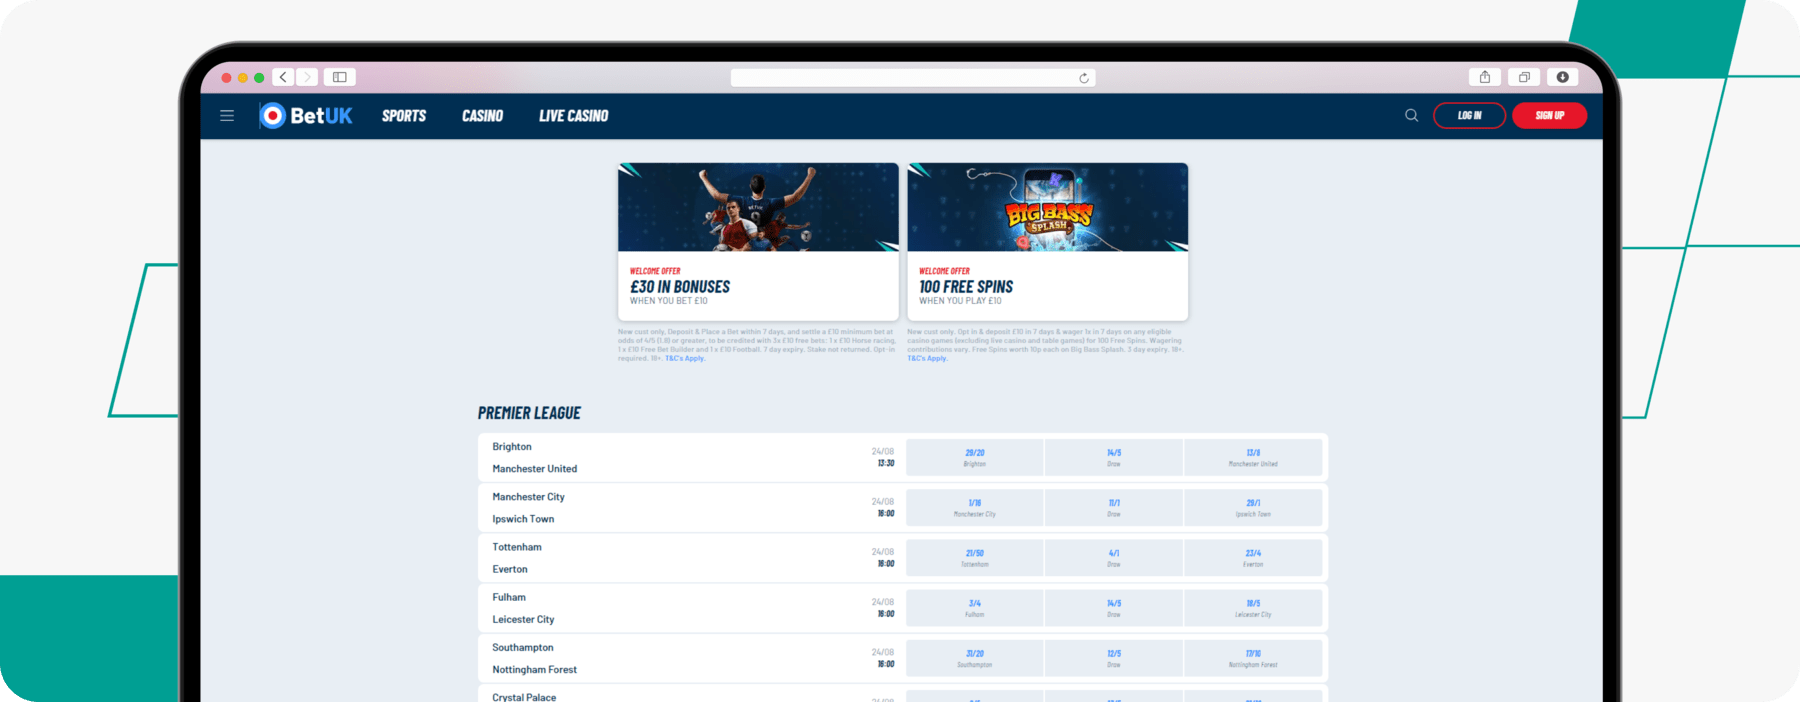This screenshot has width=1800, height=702.
Task: Open the Live Casino section
Action: [573, 116]
